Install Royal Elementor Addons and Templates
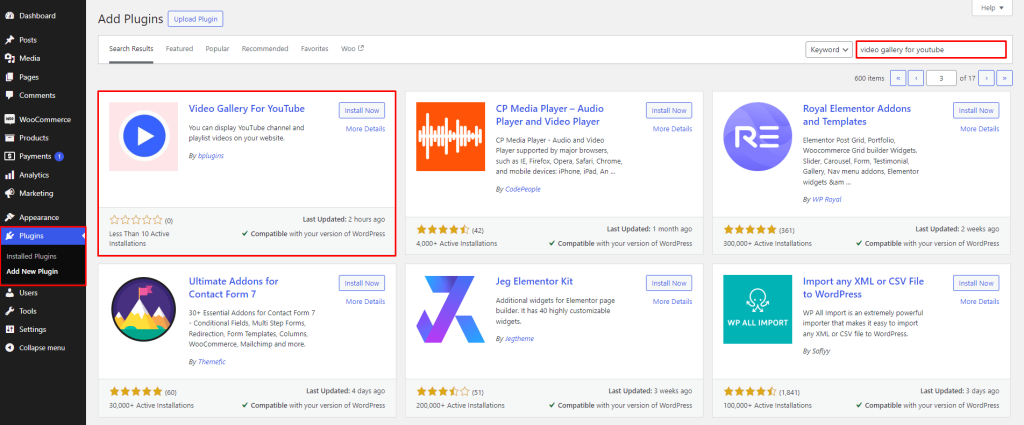1024x425 pixels. [x=976, y=110]
